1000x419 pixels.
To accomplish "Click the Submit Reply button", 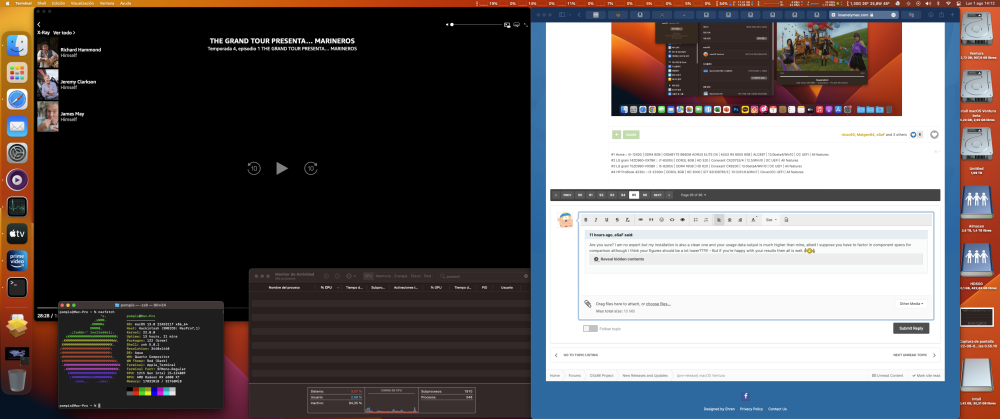I will tap(911, 328).
